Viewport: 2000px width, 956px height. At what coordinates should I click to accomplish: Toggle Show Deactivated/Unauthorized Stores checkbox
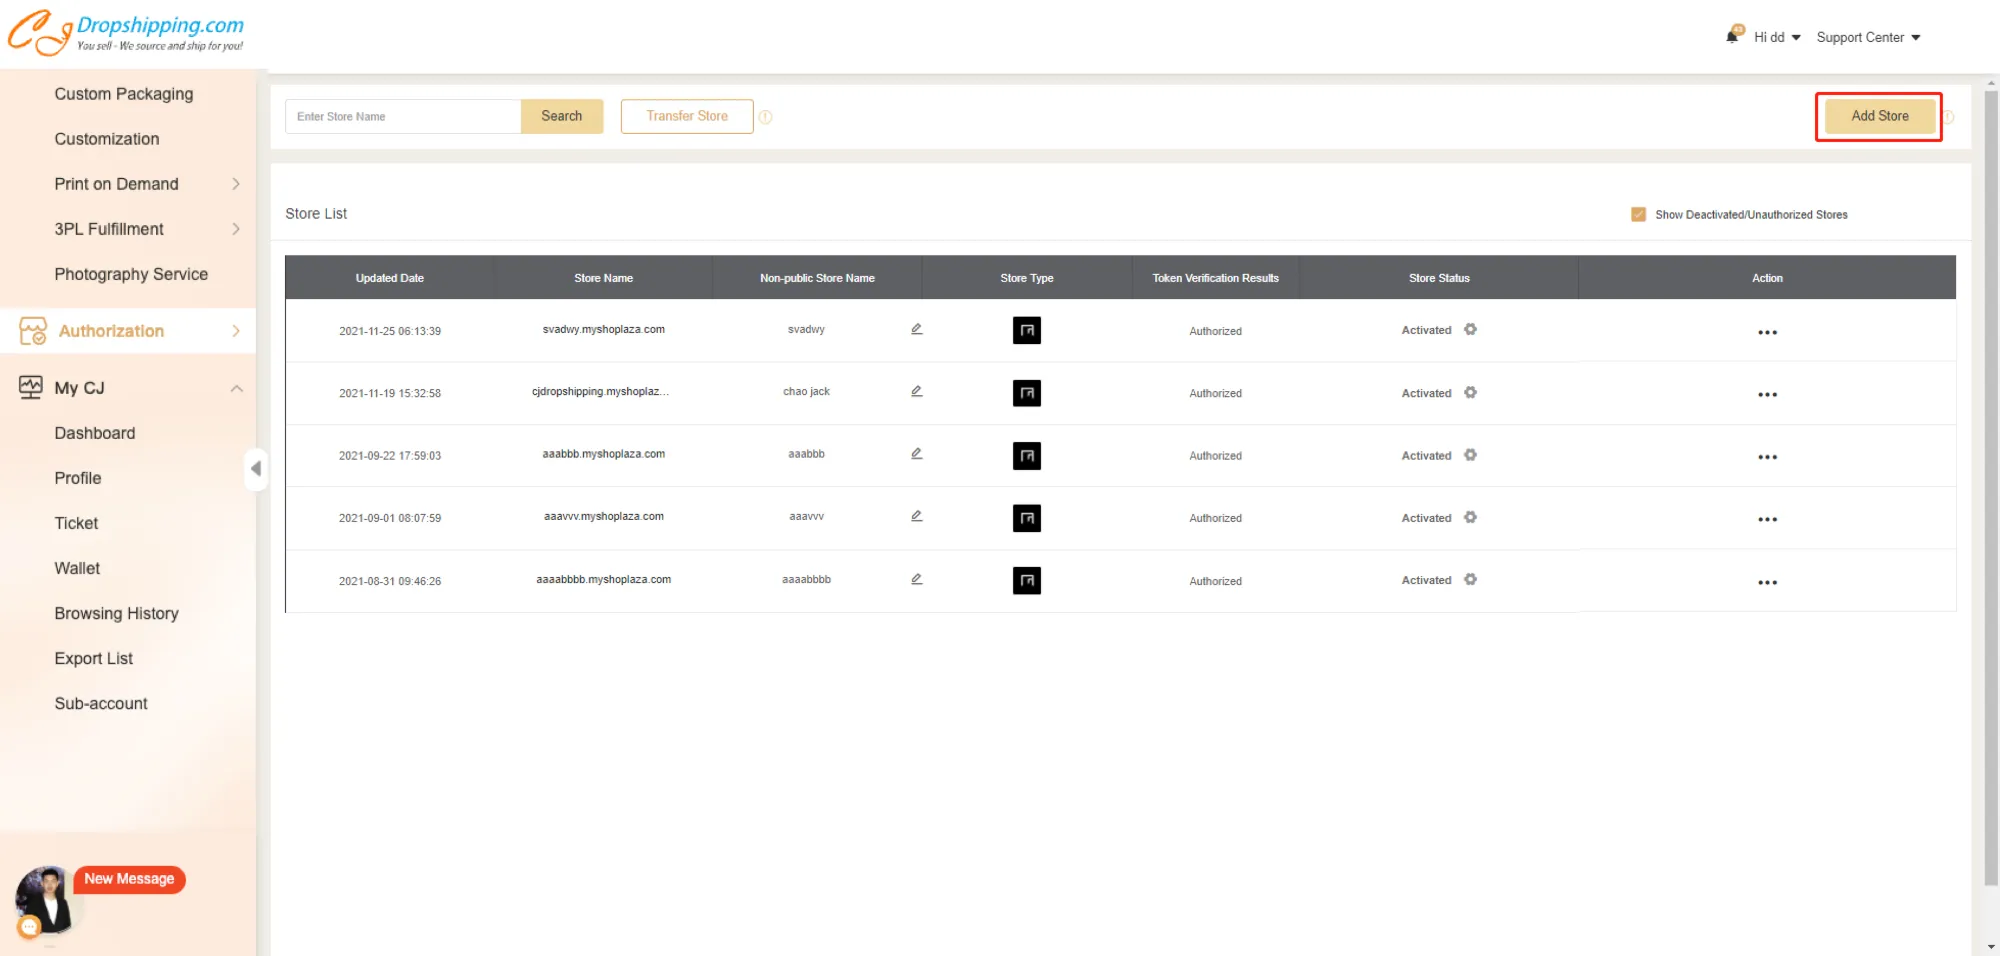pos(1638,214)
